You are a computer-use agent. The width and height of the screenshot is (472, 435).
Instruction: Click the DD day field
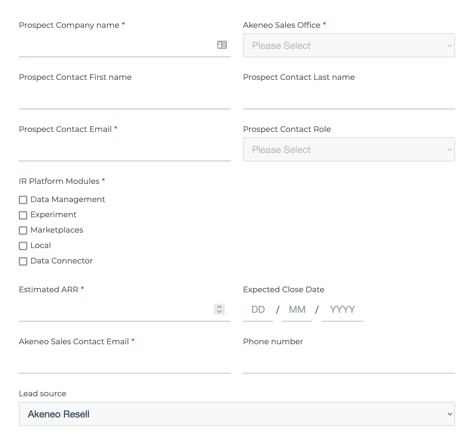coord(258,310)
